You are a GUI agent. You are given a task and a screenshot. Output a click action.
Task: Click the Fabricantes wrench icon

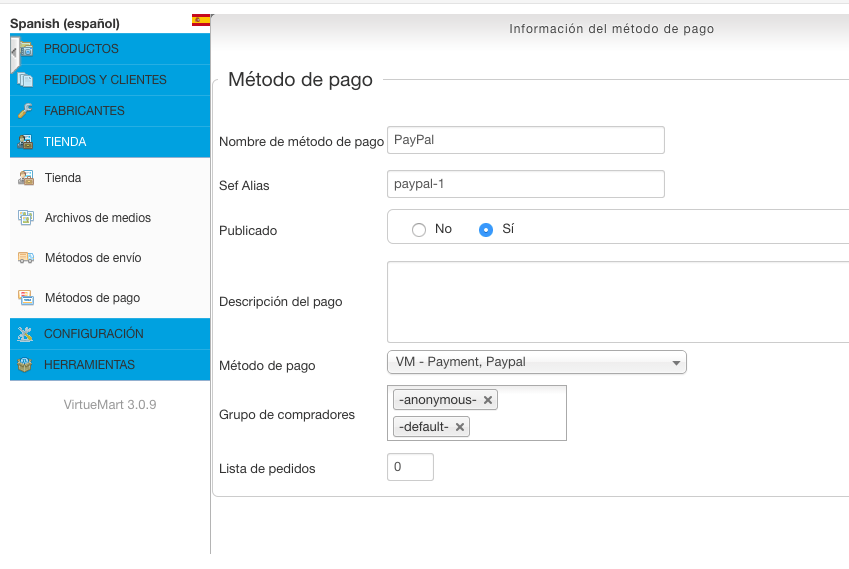coord(25,110)
